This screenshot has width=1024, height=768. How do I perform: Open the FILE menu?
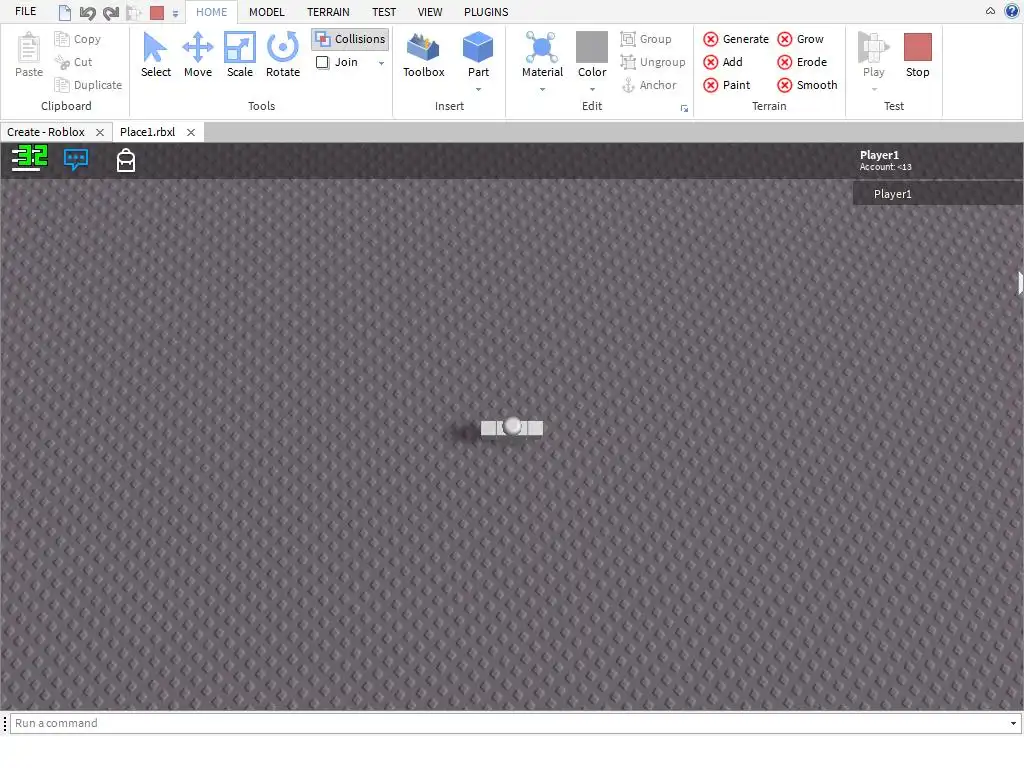pos(25,12)
